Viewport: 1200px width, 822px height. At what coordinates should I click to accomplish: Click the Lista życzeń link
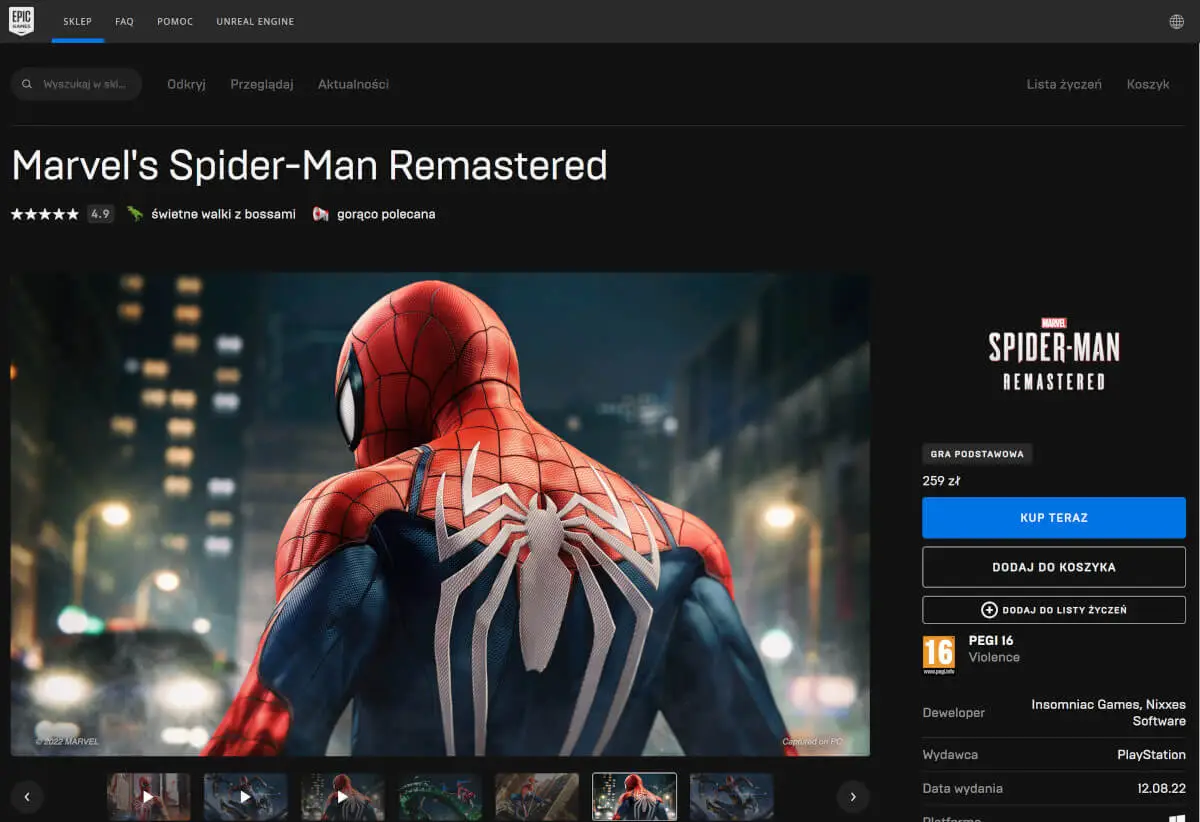pos(1064,84)
